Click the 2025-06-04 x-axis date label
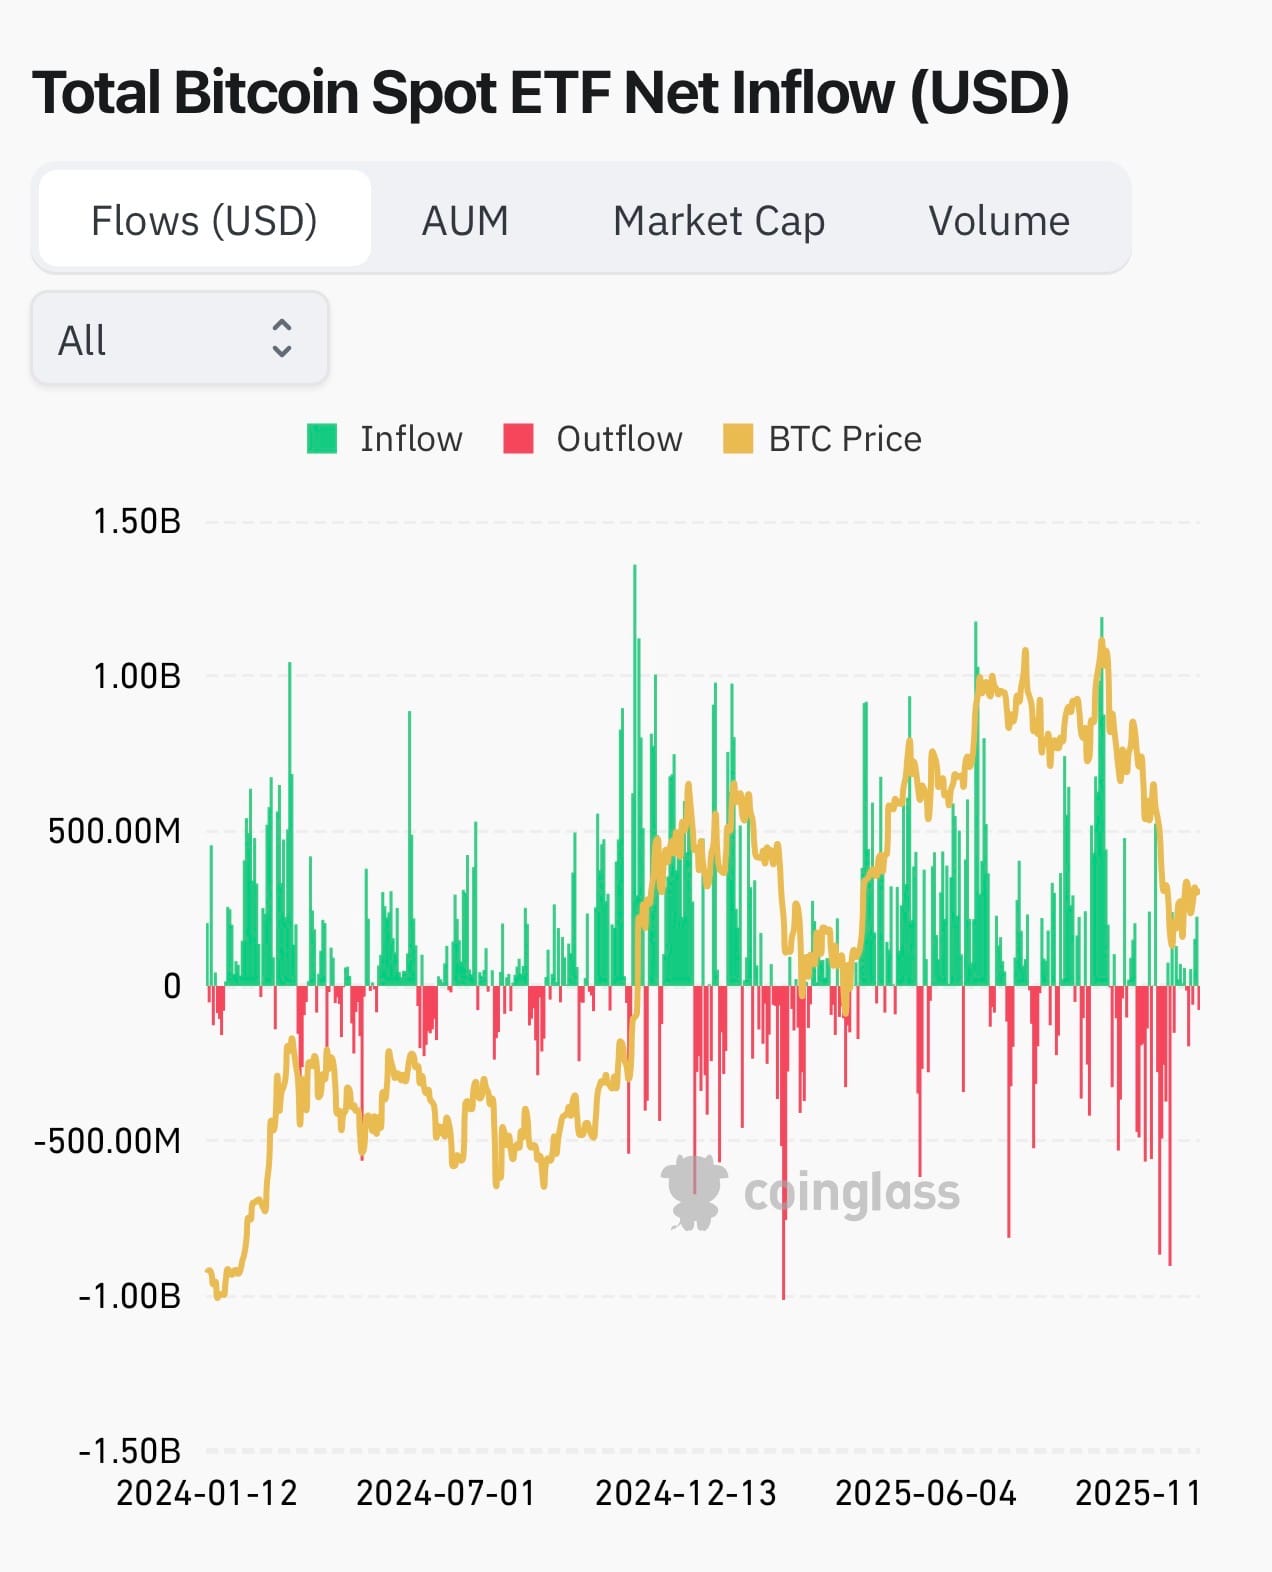This screenshot has width=1272, height=1572. click(926, 1493)
